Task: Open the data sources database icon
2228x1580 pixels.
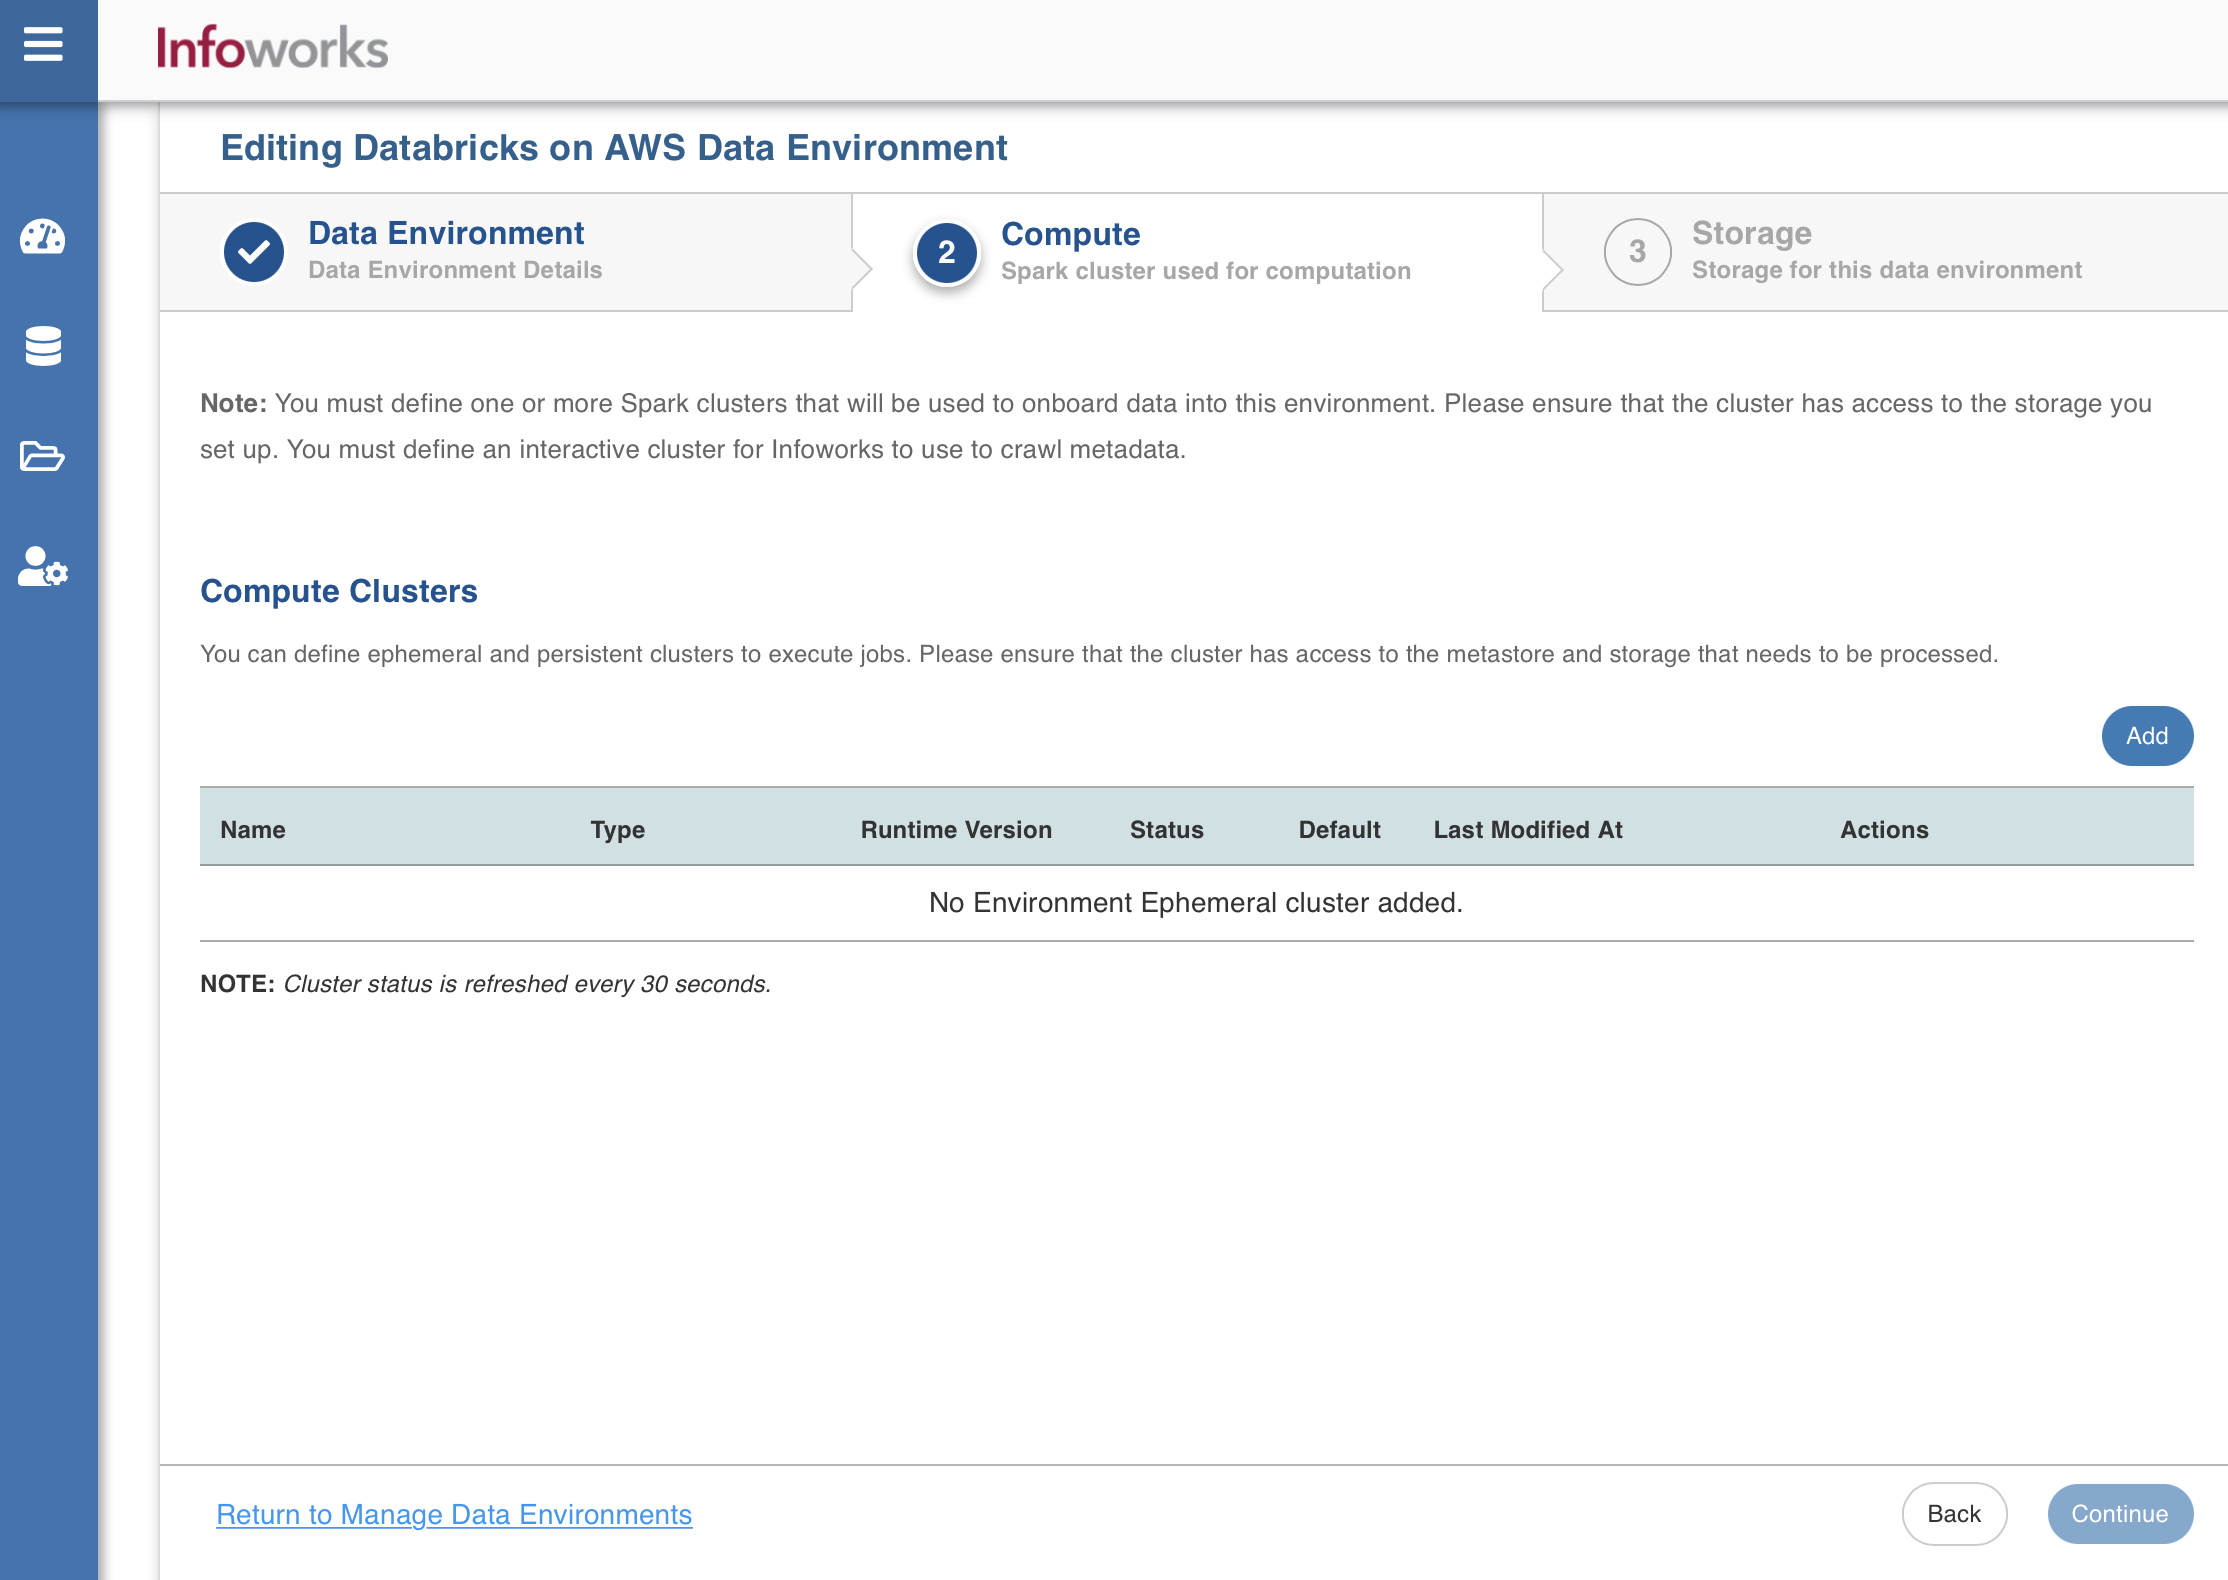Action: coord(43,346)
